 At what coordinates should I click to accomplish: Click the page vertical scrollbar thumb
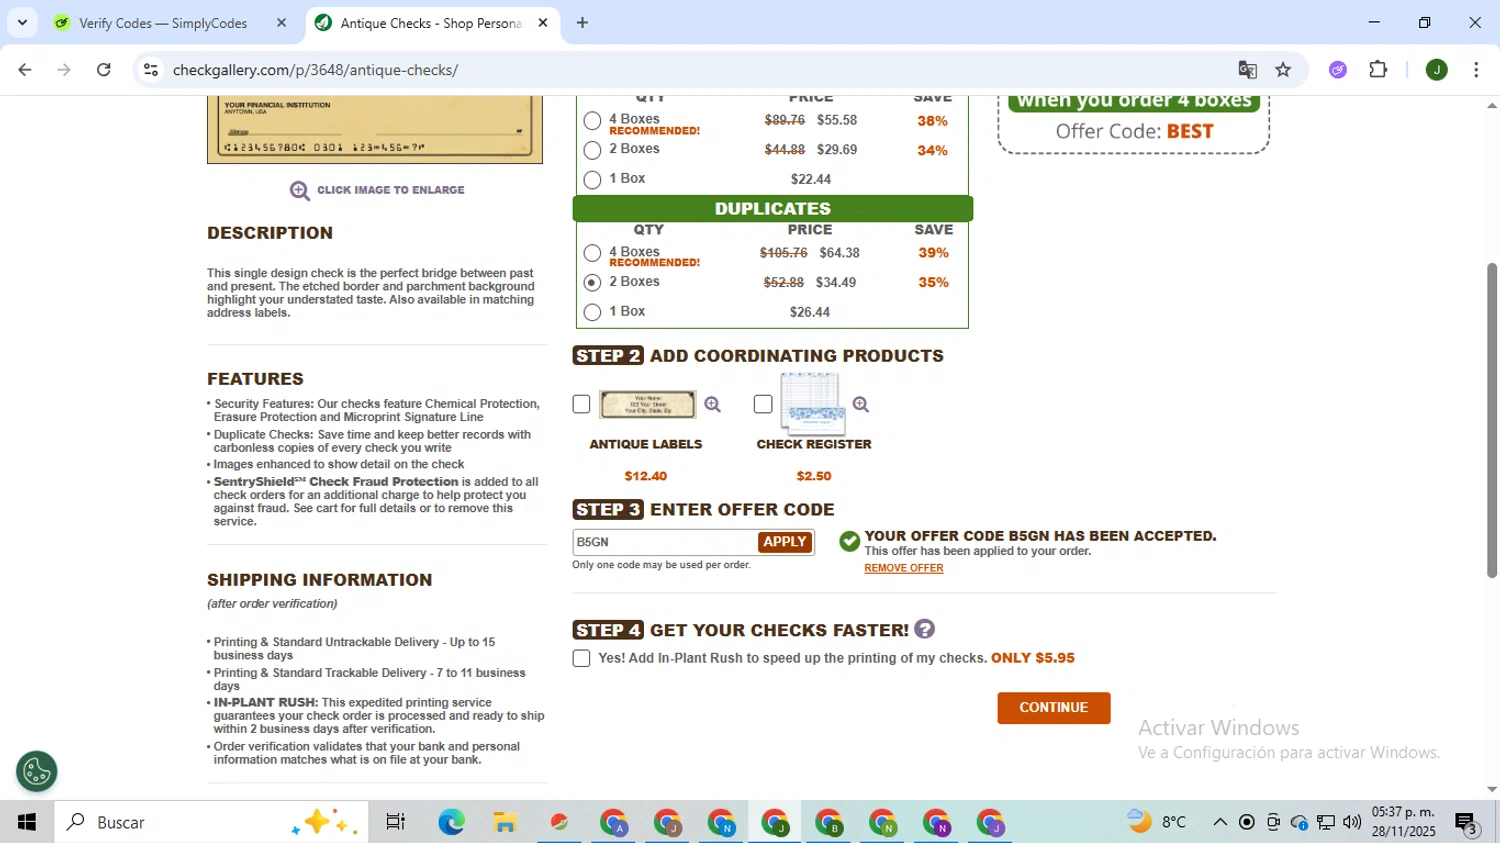1492,420
